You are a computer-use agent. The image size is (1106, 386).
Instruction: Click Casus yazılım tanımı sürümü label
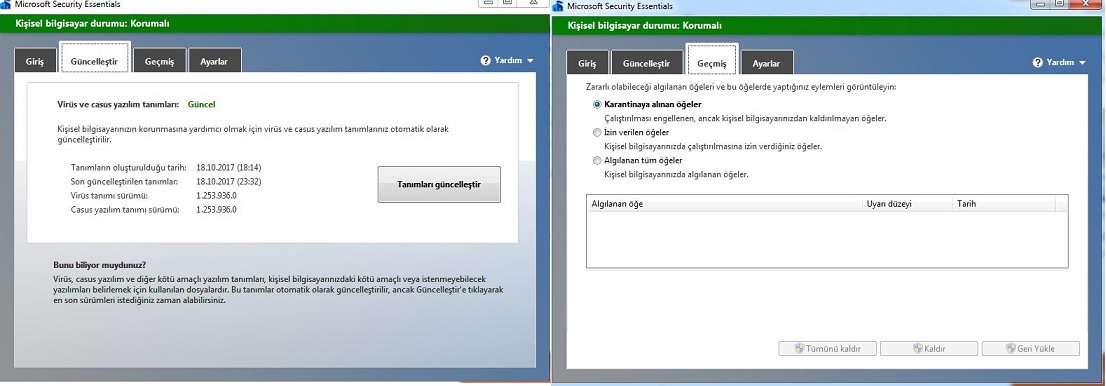pyautogui.click(x=126, y=210)
